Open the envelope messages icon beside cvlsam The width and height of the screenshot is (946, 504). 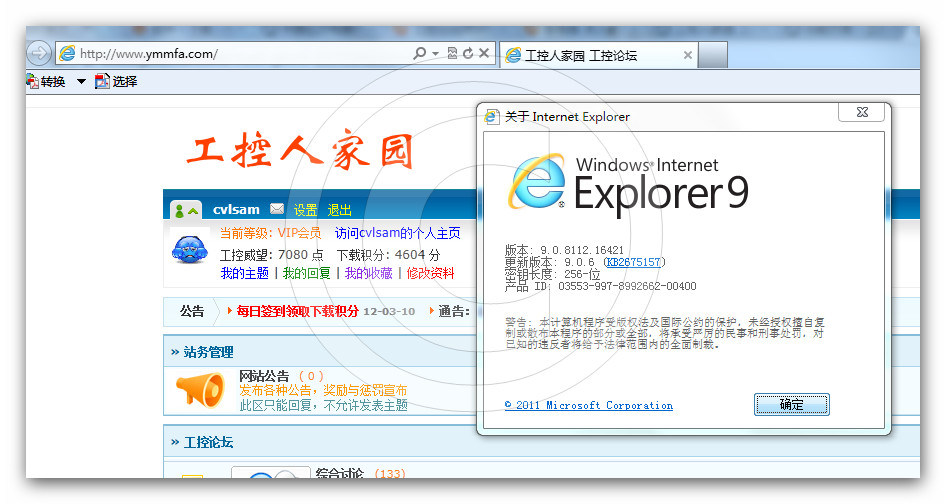pyautogui.click(x=277, y=210)
